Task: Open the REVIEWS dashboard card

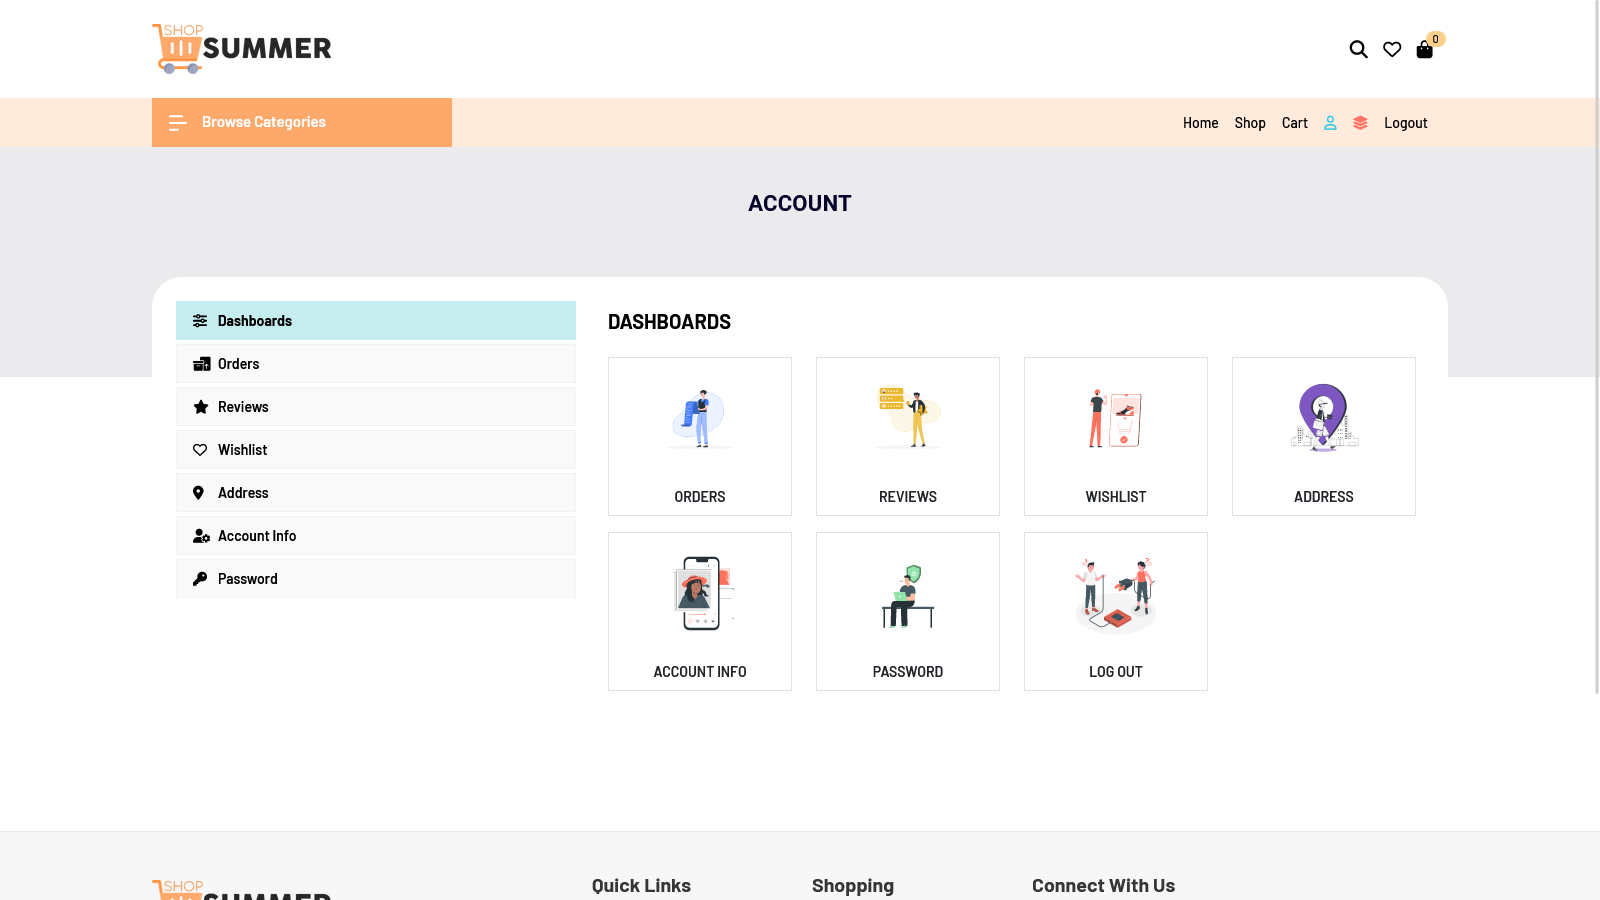Action: [x=907, y=436]
